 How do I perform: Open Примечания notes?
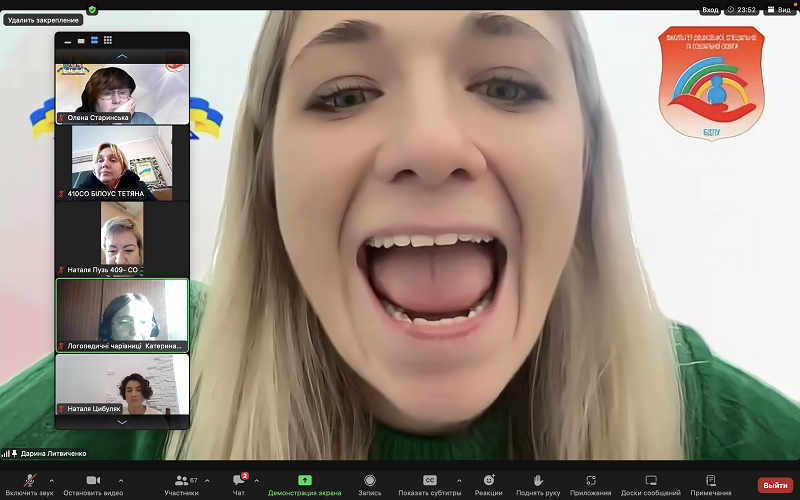click(711, 485)
